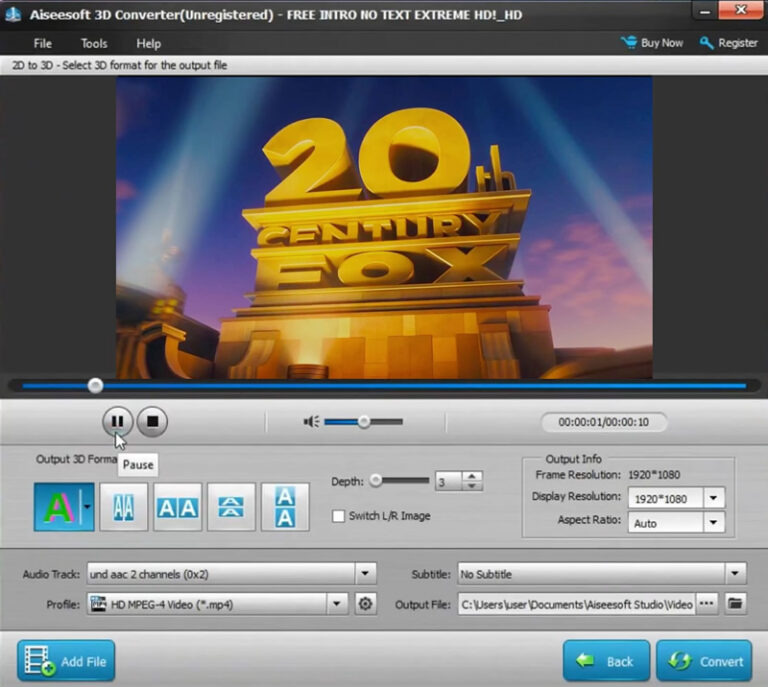This screenshot has height=687, width=768.
Task: Adjust the Depth slider handle
Action: point(376,480)
